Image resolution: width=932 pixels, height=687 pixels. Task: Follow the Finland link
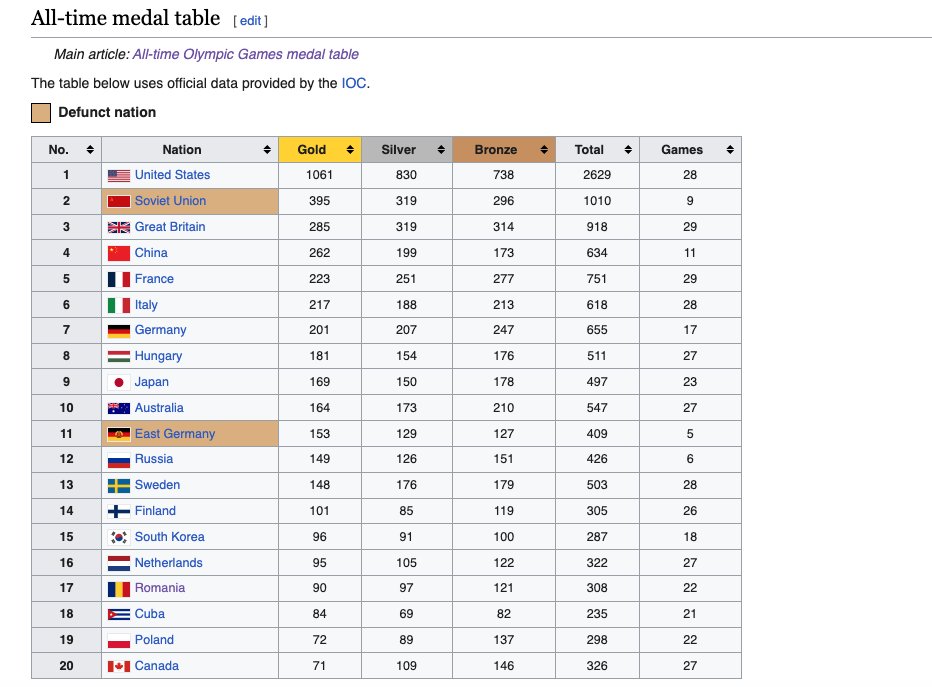(x=155, y=510)
